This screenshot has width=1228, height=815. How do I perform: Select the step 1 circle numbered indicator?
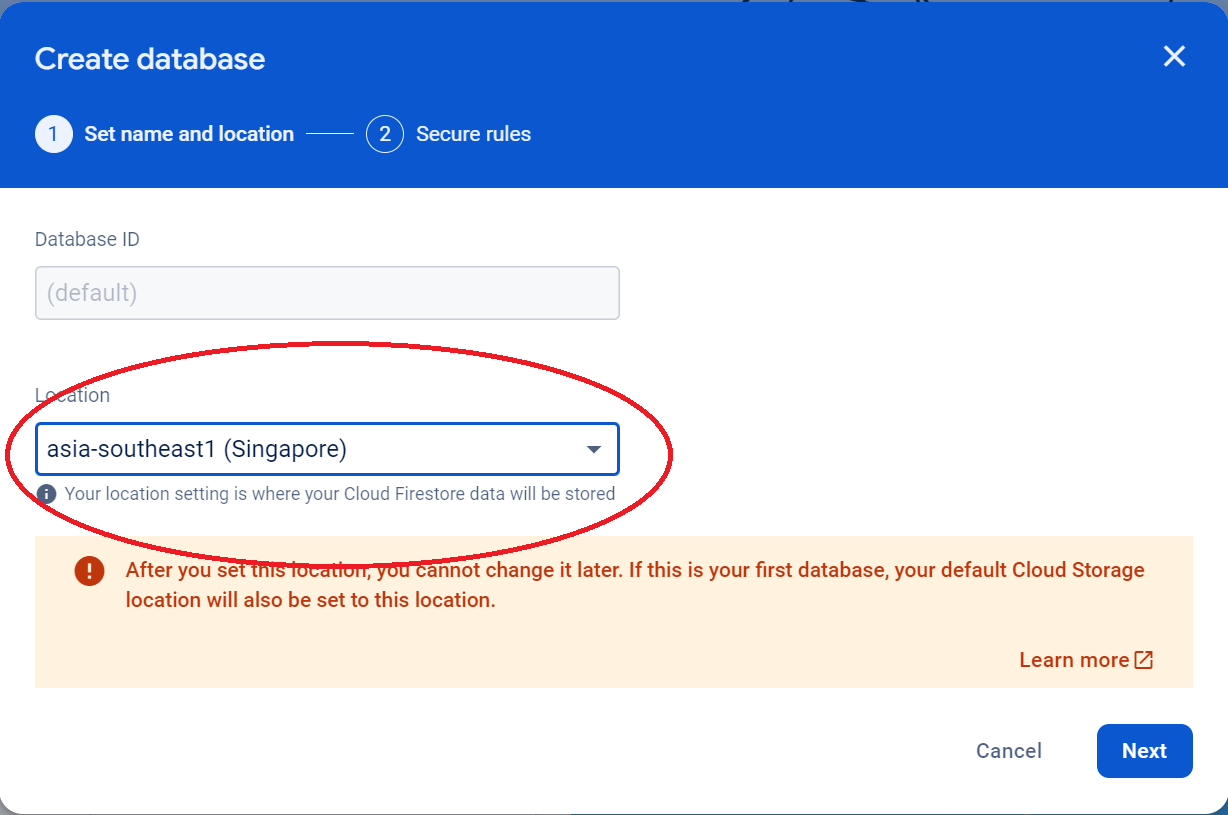[x=53, y=133]
